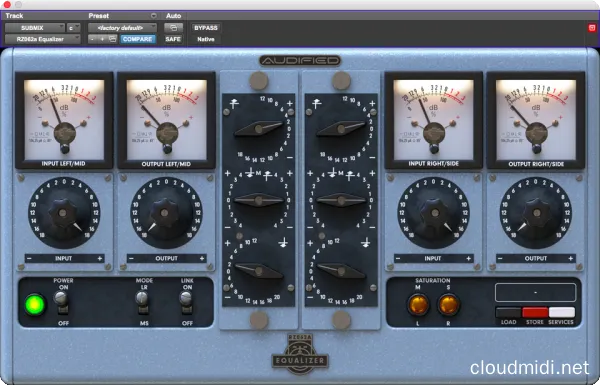Click the plugin automation enable icon under Auto
This screenshot has width=600, height=385.
pos(173,28)
